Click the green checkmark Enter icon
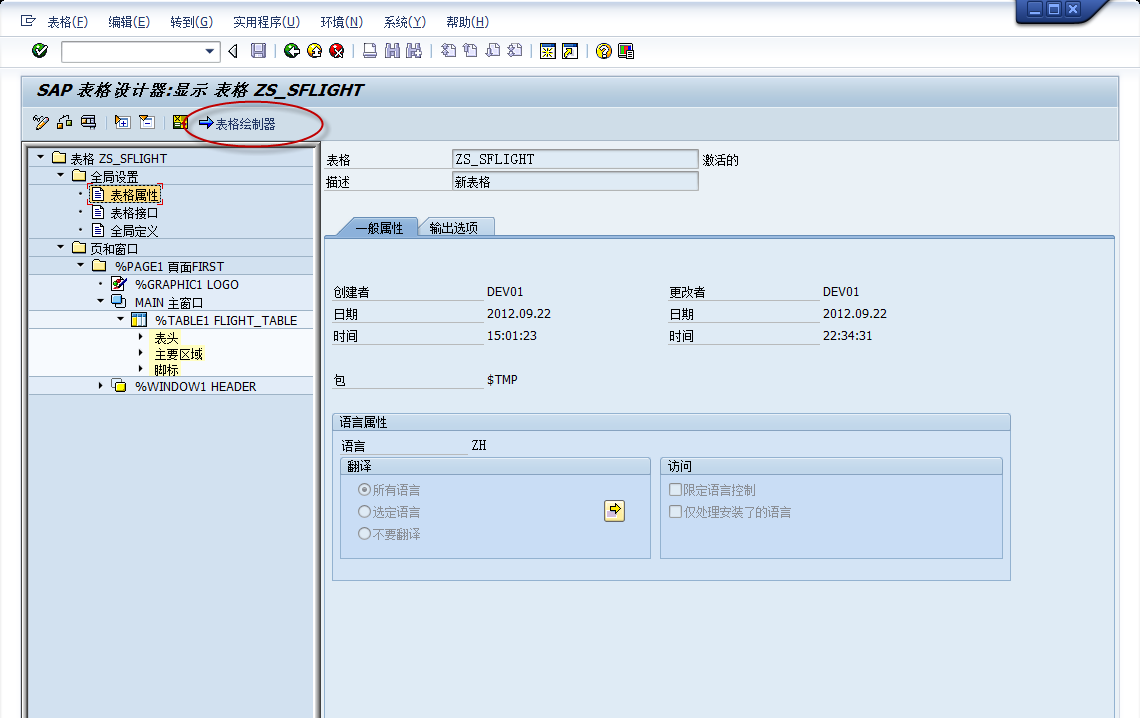1140x718 pixels. 40,51
